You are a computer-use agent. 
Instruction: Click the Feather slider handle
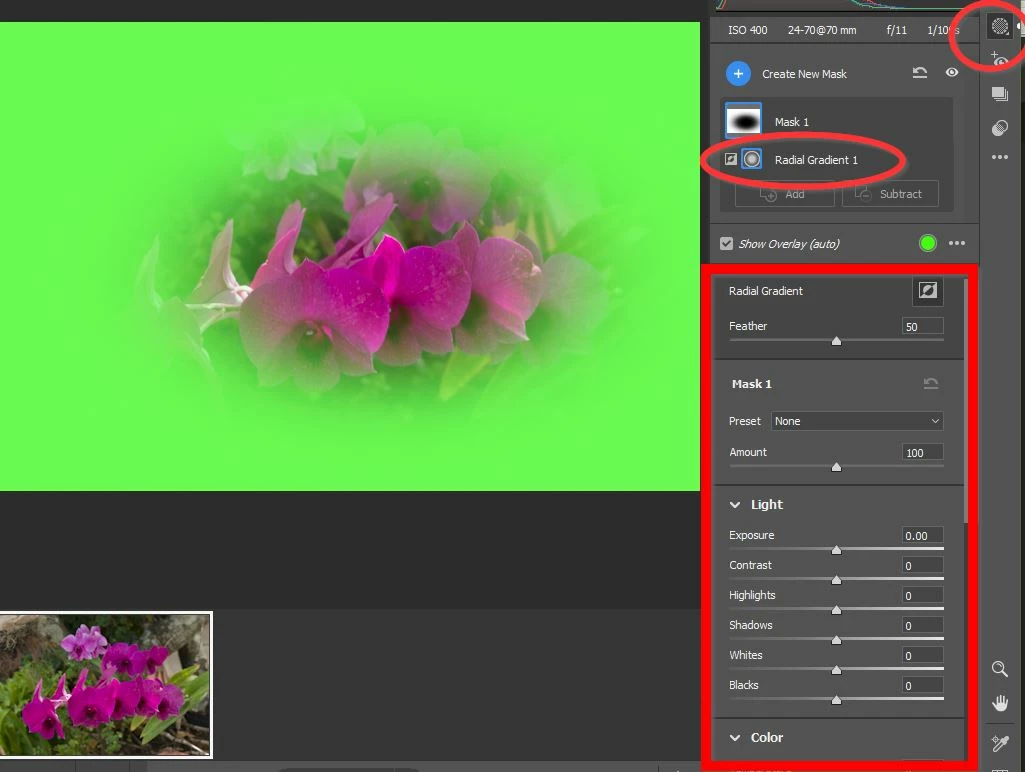pyautogui.click(x=836, y=341)
